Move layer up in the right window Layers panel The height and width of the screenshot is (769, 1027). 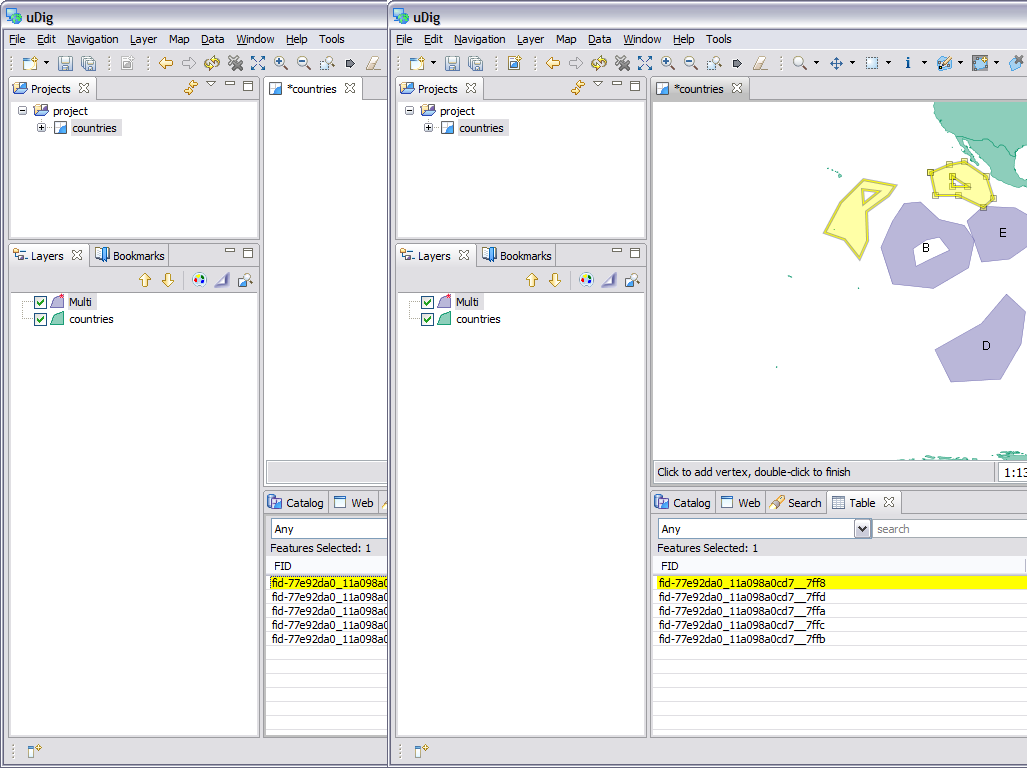(532, 280)
